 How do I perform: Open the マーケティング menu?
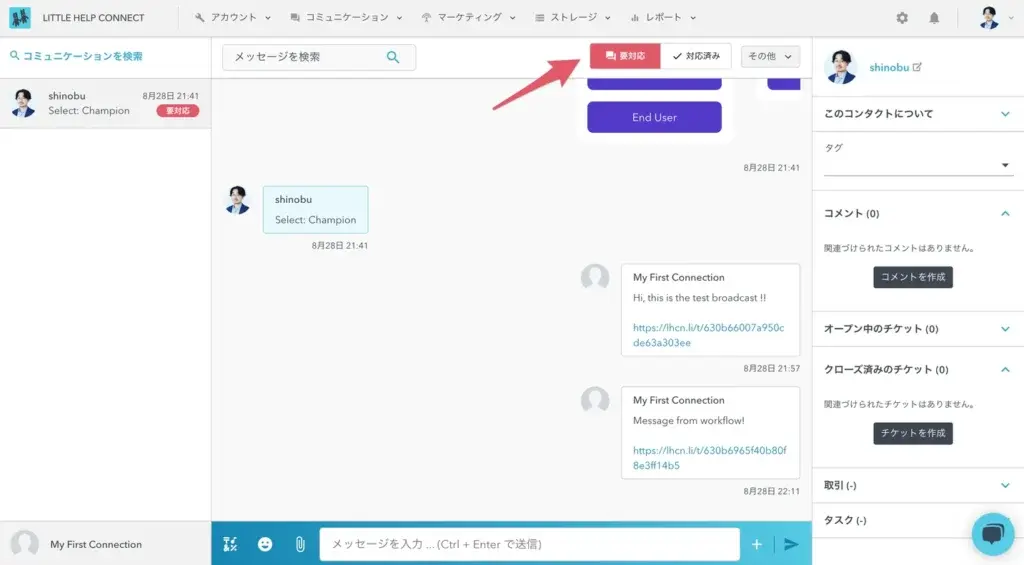(x=468, y=18)
